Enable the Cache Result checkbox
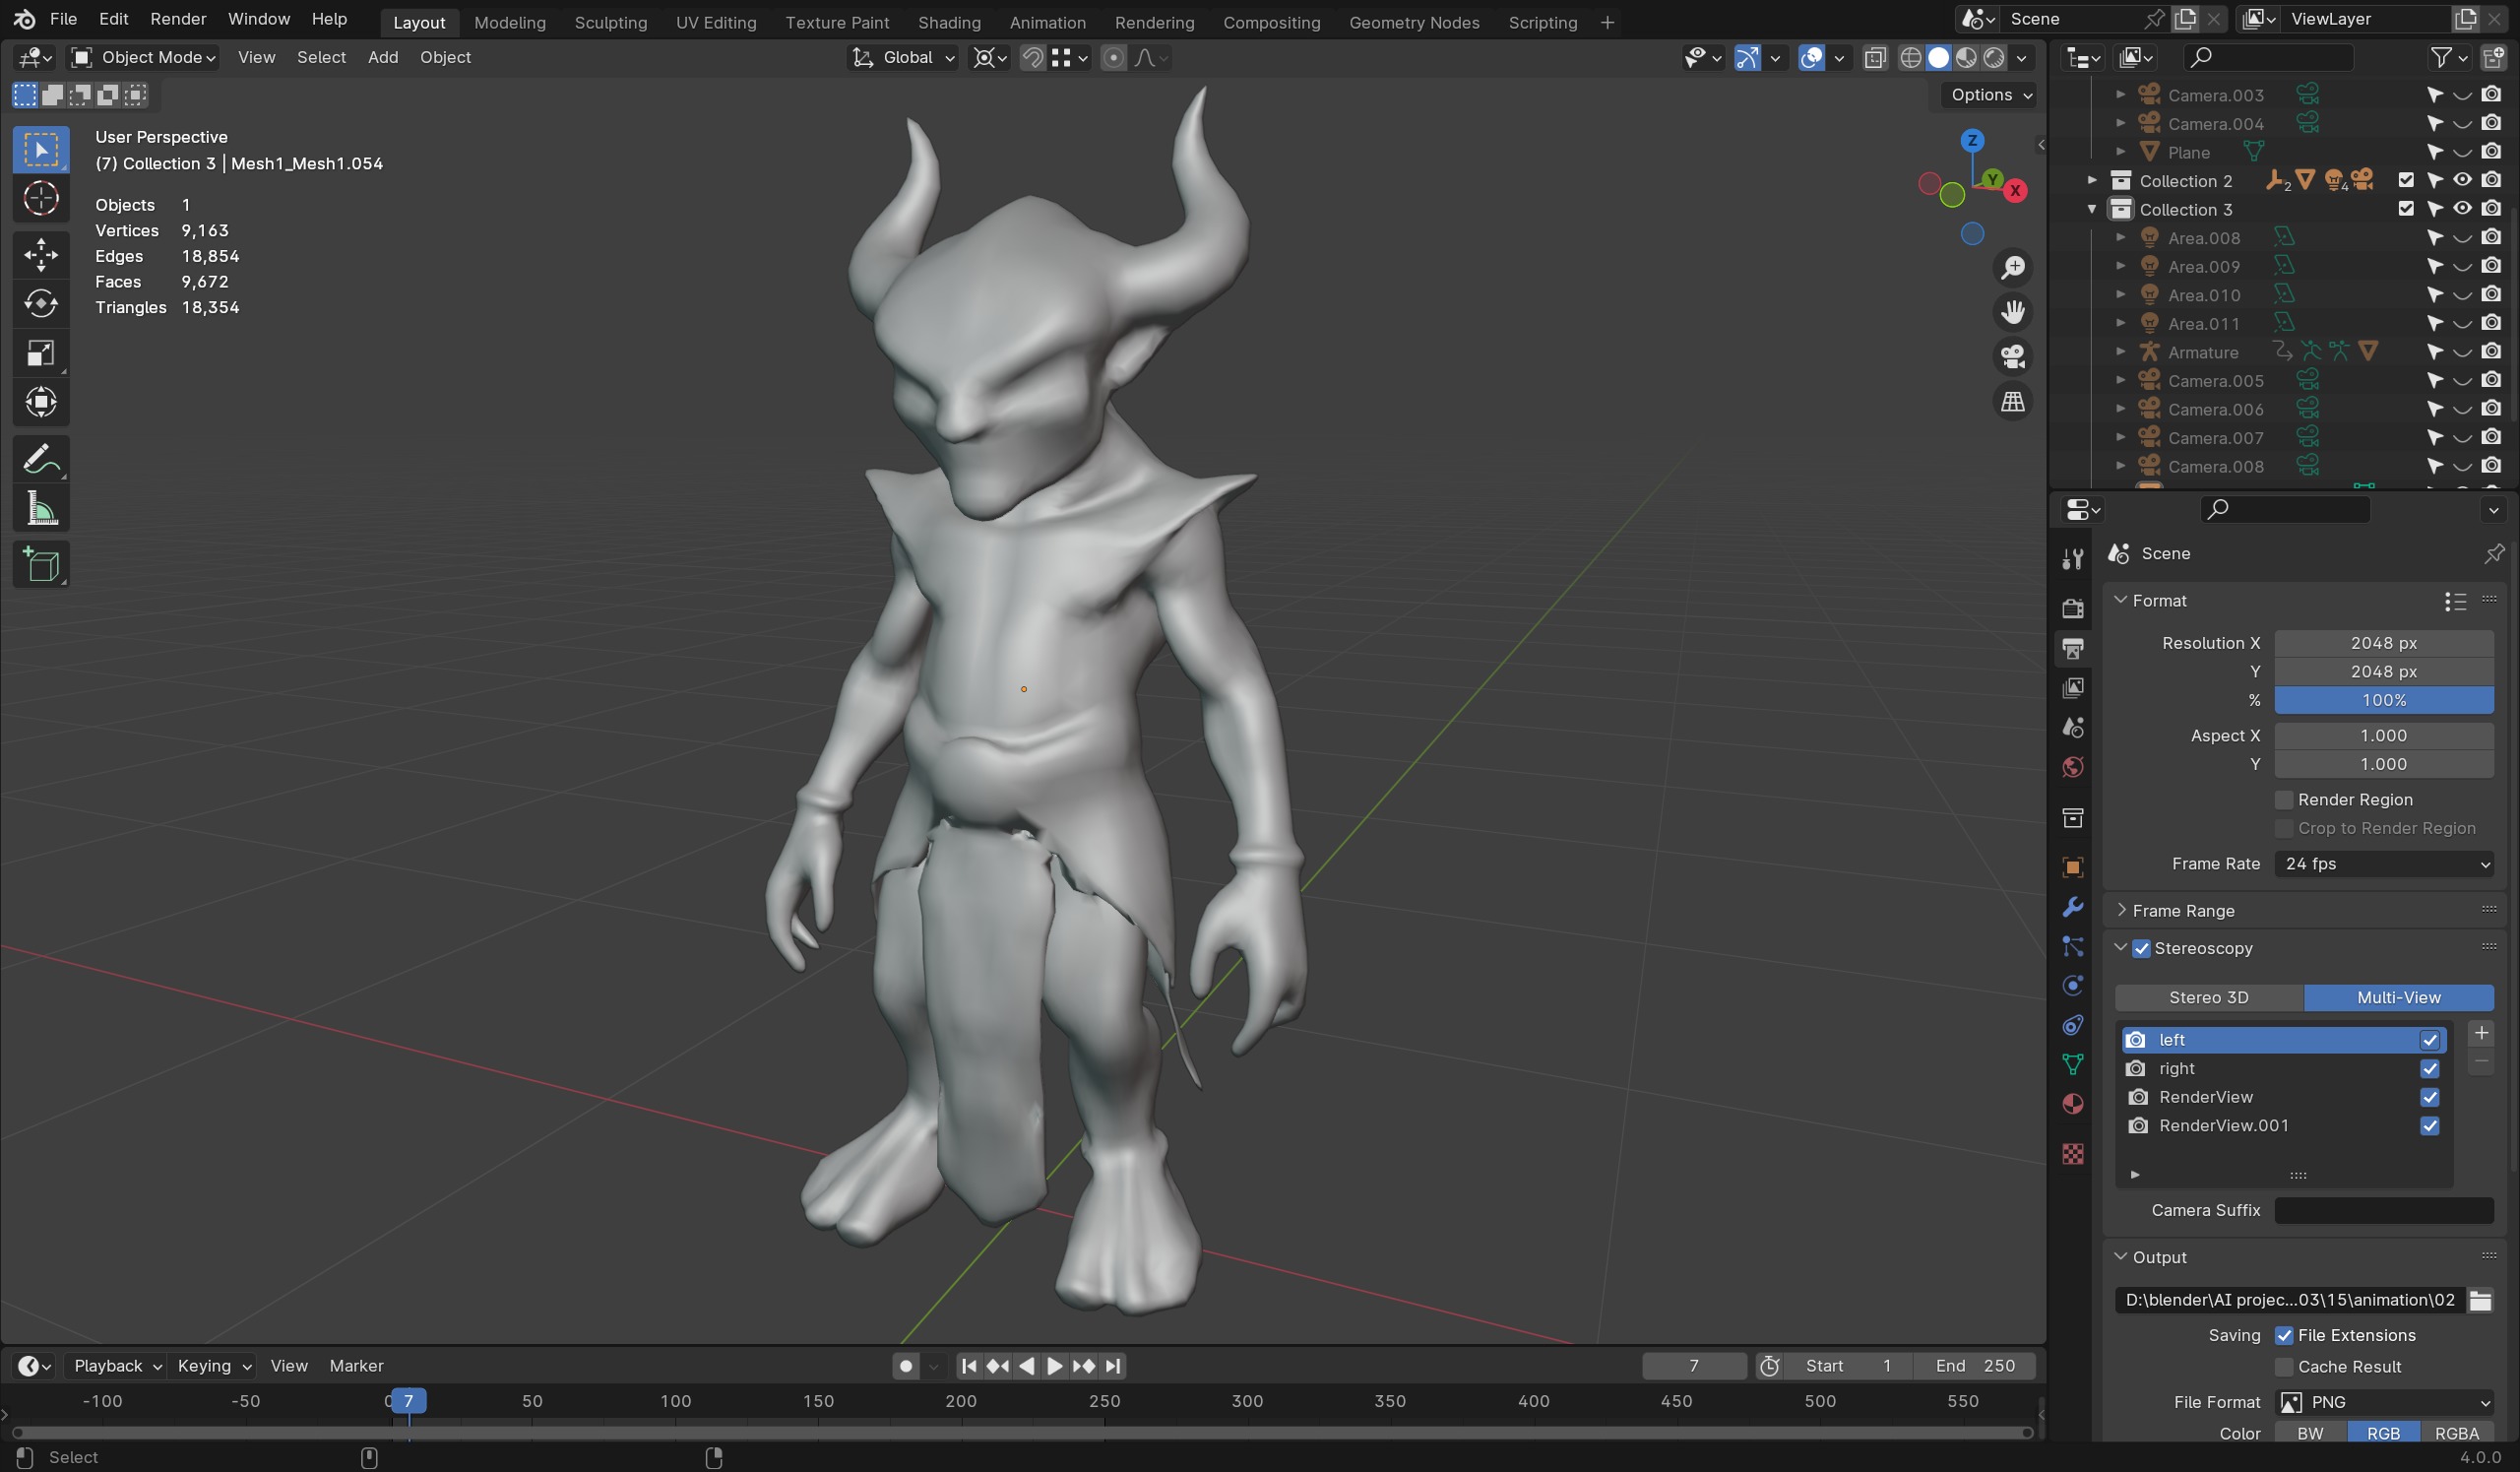Viewport: 2520px width, 1472px height. point(2284,1367)
